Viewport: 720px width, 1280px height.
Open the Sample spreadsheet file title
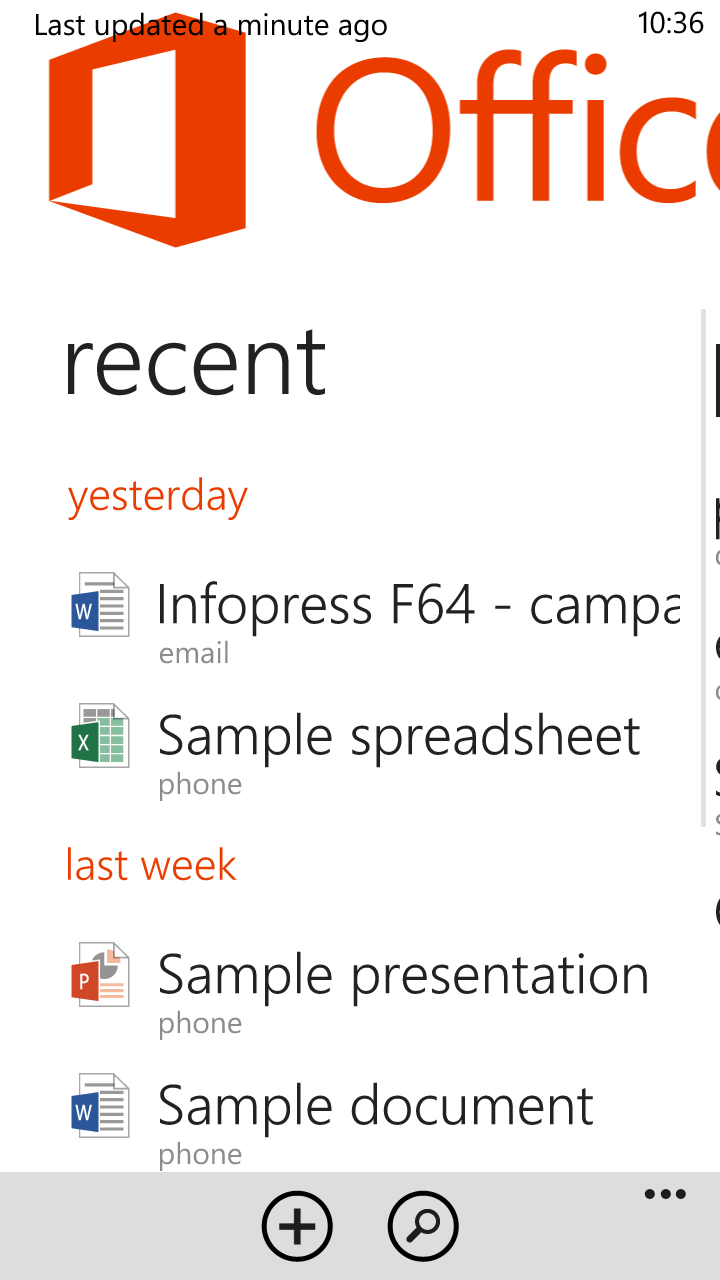click(399, 737)
